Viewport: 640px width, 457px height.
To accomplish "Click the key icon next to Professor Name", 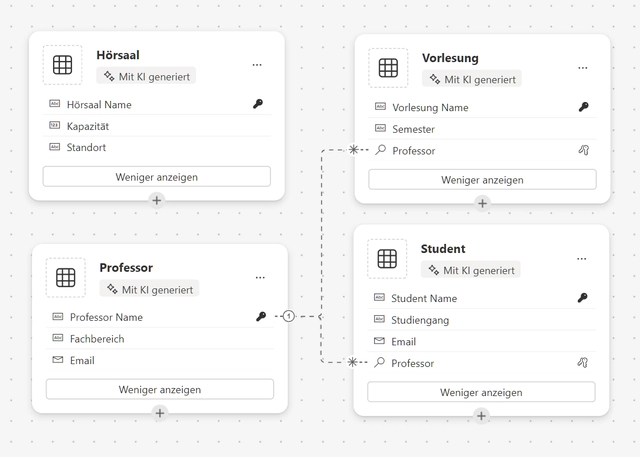I will (261, 316).
